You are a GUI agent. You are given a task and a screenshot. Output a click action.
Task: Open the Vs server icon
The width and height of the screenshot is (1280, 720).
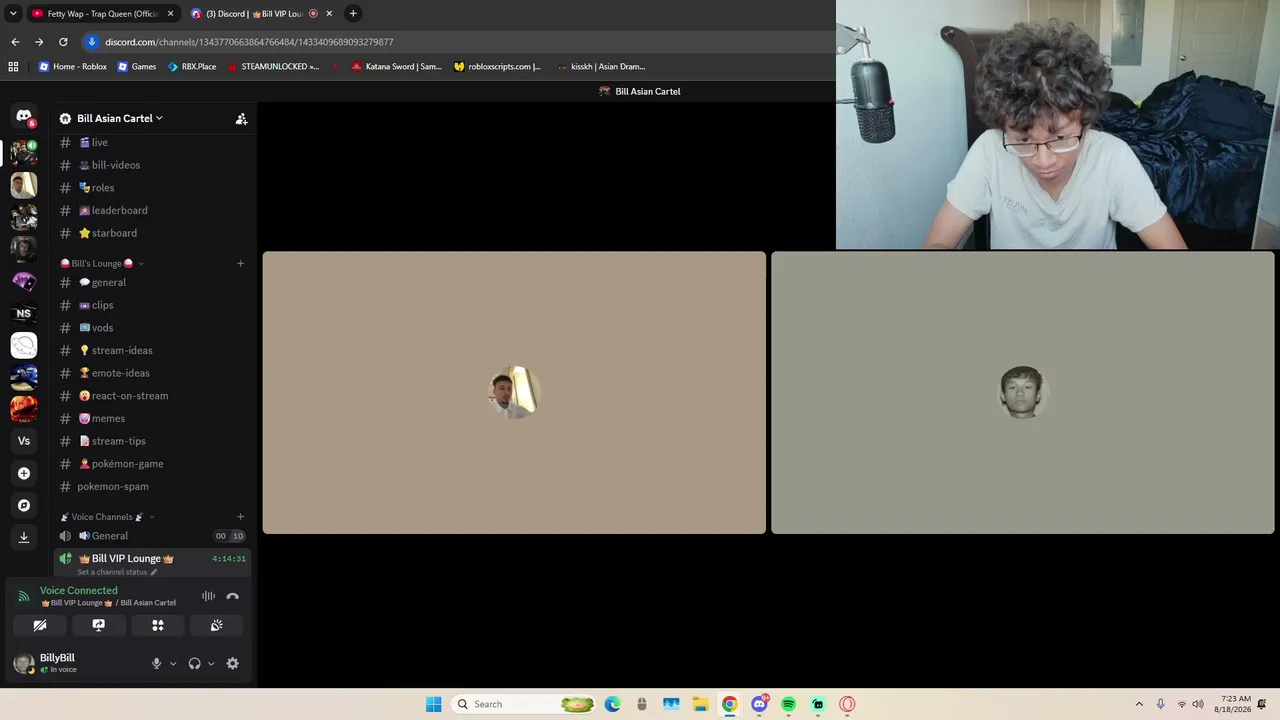click(x=24, y=441)
